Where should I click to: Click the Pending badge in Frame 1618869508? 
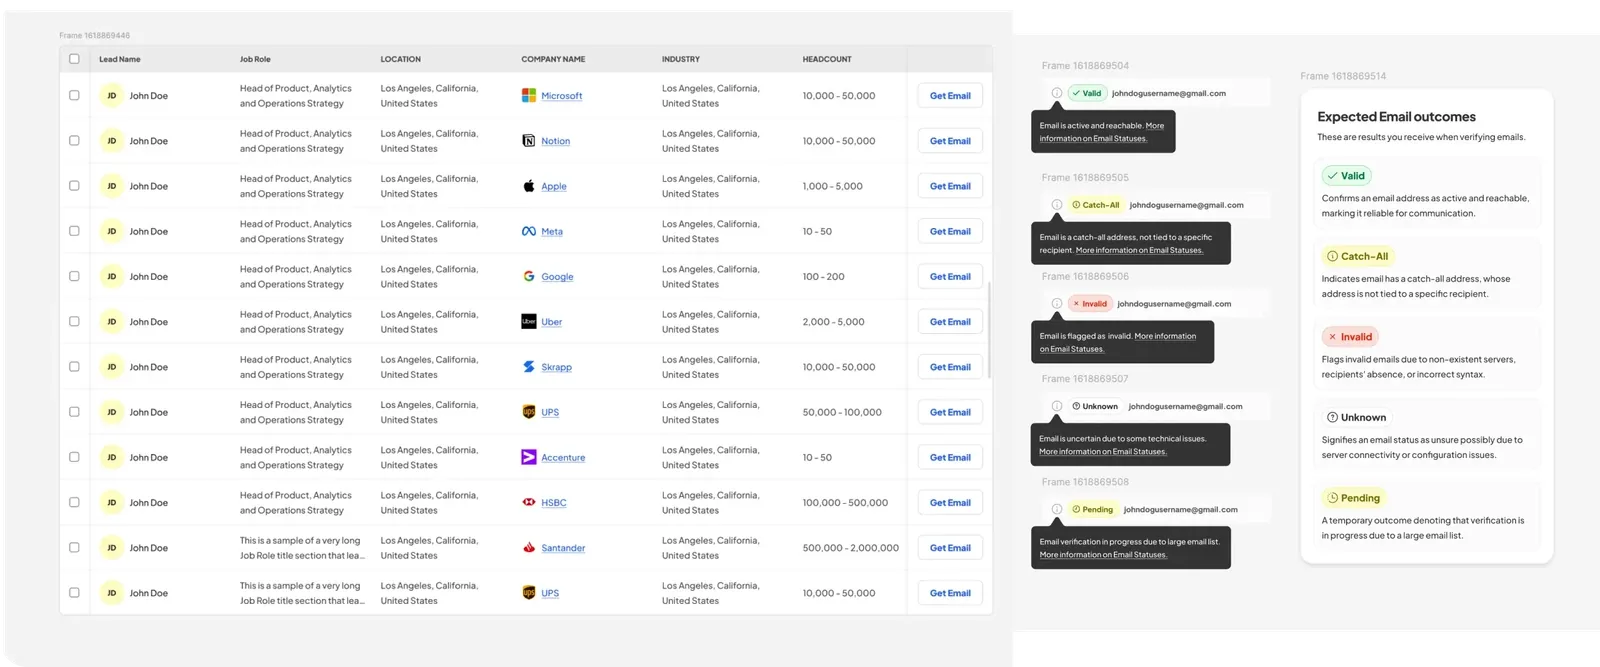(x=1093, y=509)
